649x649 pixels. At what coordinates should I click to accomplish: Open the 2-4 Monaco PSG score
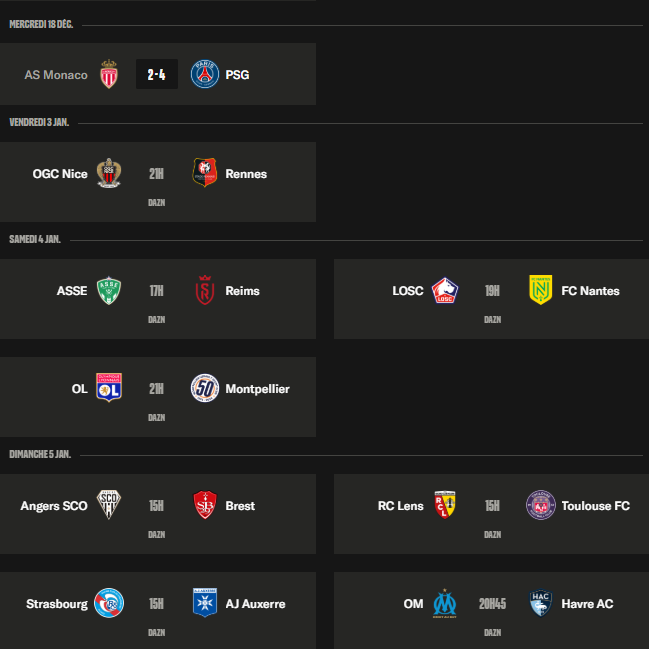[157, 74]
